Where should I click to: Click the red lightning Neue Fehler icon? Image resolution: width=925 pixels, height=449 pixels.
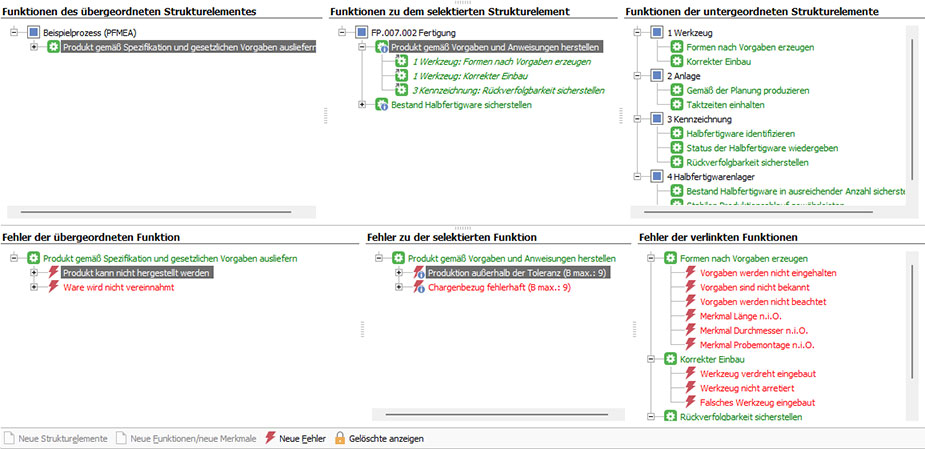pyautogui.click(x=269, y=438)
